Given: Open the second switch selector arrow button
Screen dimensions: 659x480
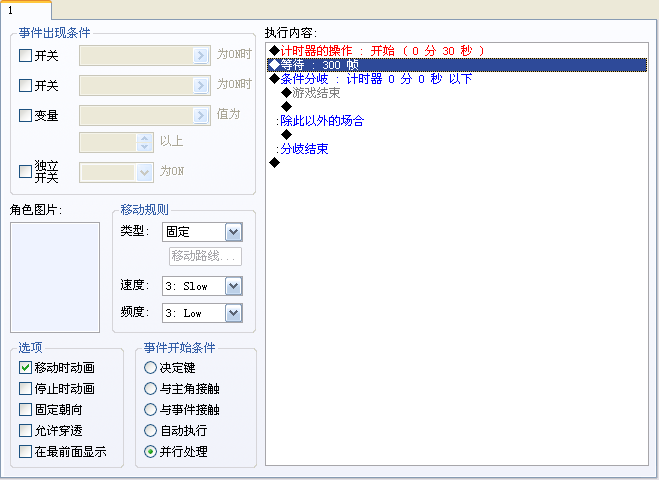Looking at the screenshot, I should [201, 85].
